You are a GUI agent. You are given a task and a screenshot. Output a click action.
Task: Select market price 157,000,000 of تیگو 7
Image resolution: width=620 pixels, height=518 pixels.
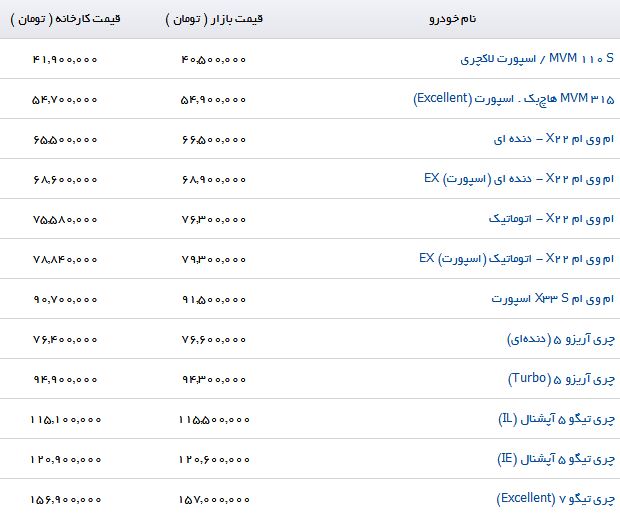[214, 499]
